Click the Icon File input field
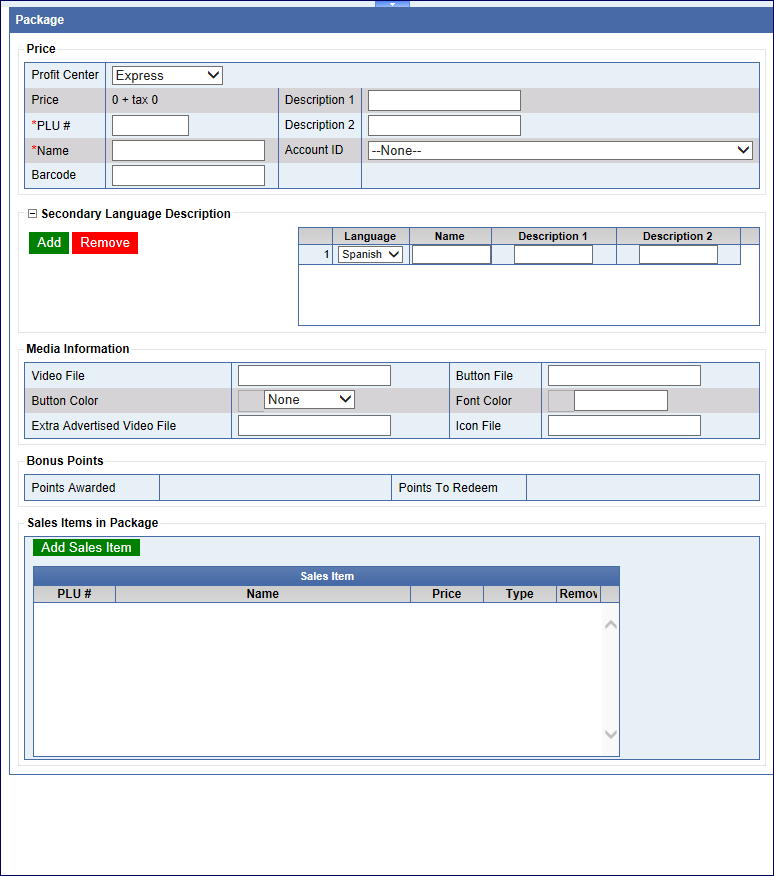The image size is (774, 876). [624, 425]
